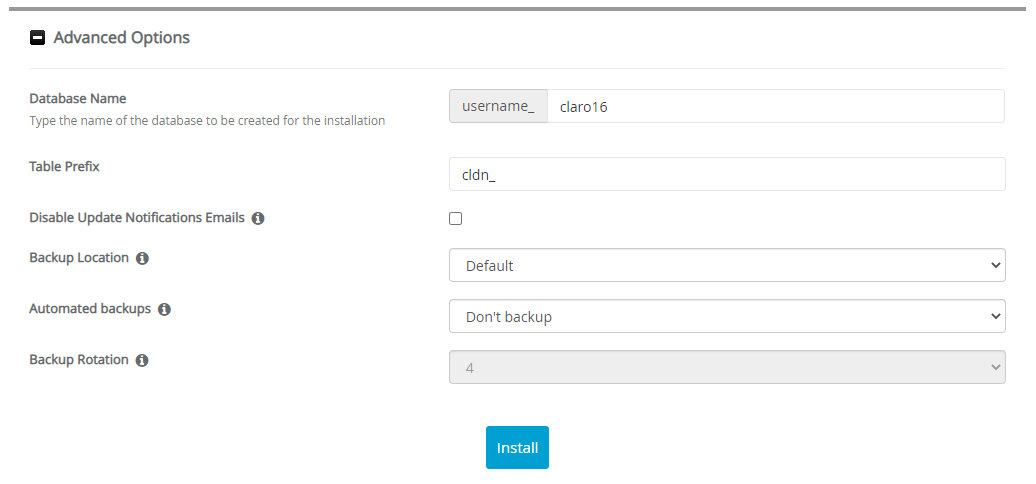This screenshot has height=484, width=1036.
Task: Tick the Disable Update Notifications Emails checkbox
Action: pos(456,218)
